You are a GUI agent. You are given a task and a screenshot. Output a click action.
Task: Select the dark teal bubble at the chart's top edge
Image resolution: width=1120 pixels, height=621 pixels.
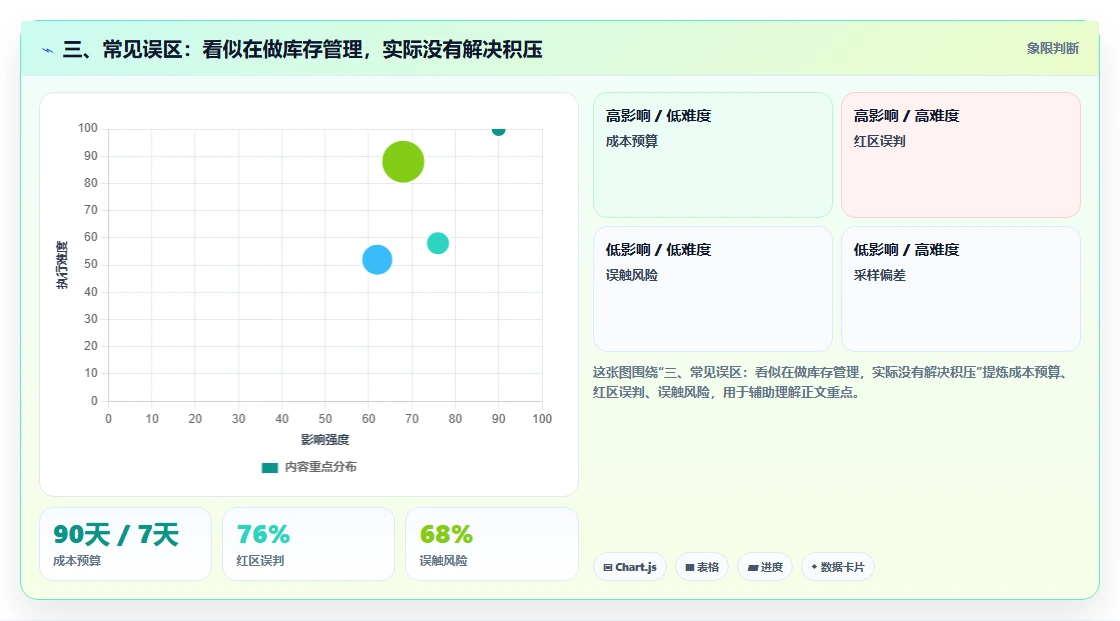(x=499, y=131)
